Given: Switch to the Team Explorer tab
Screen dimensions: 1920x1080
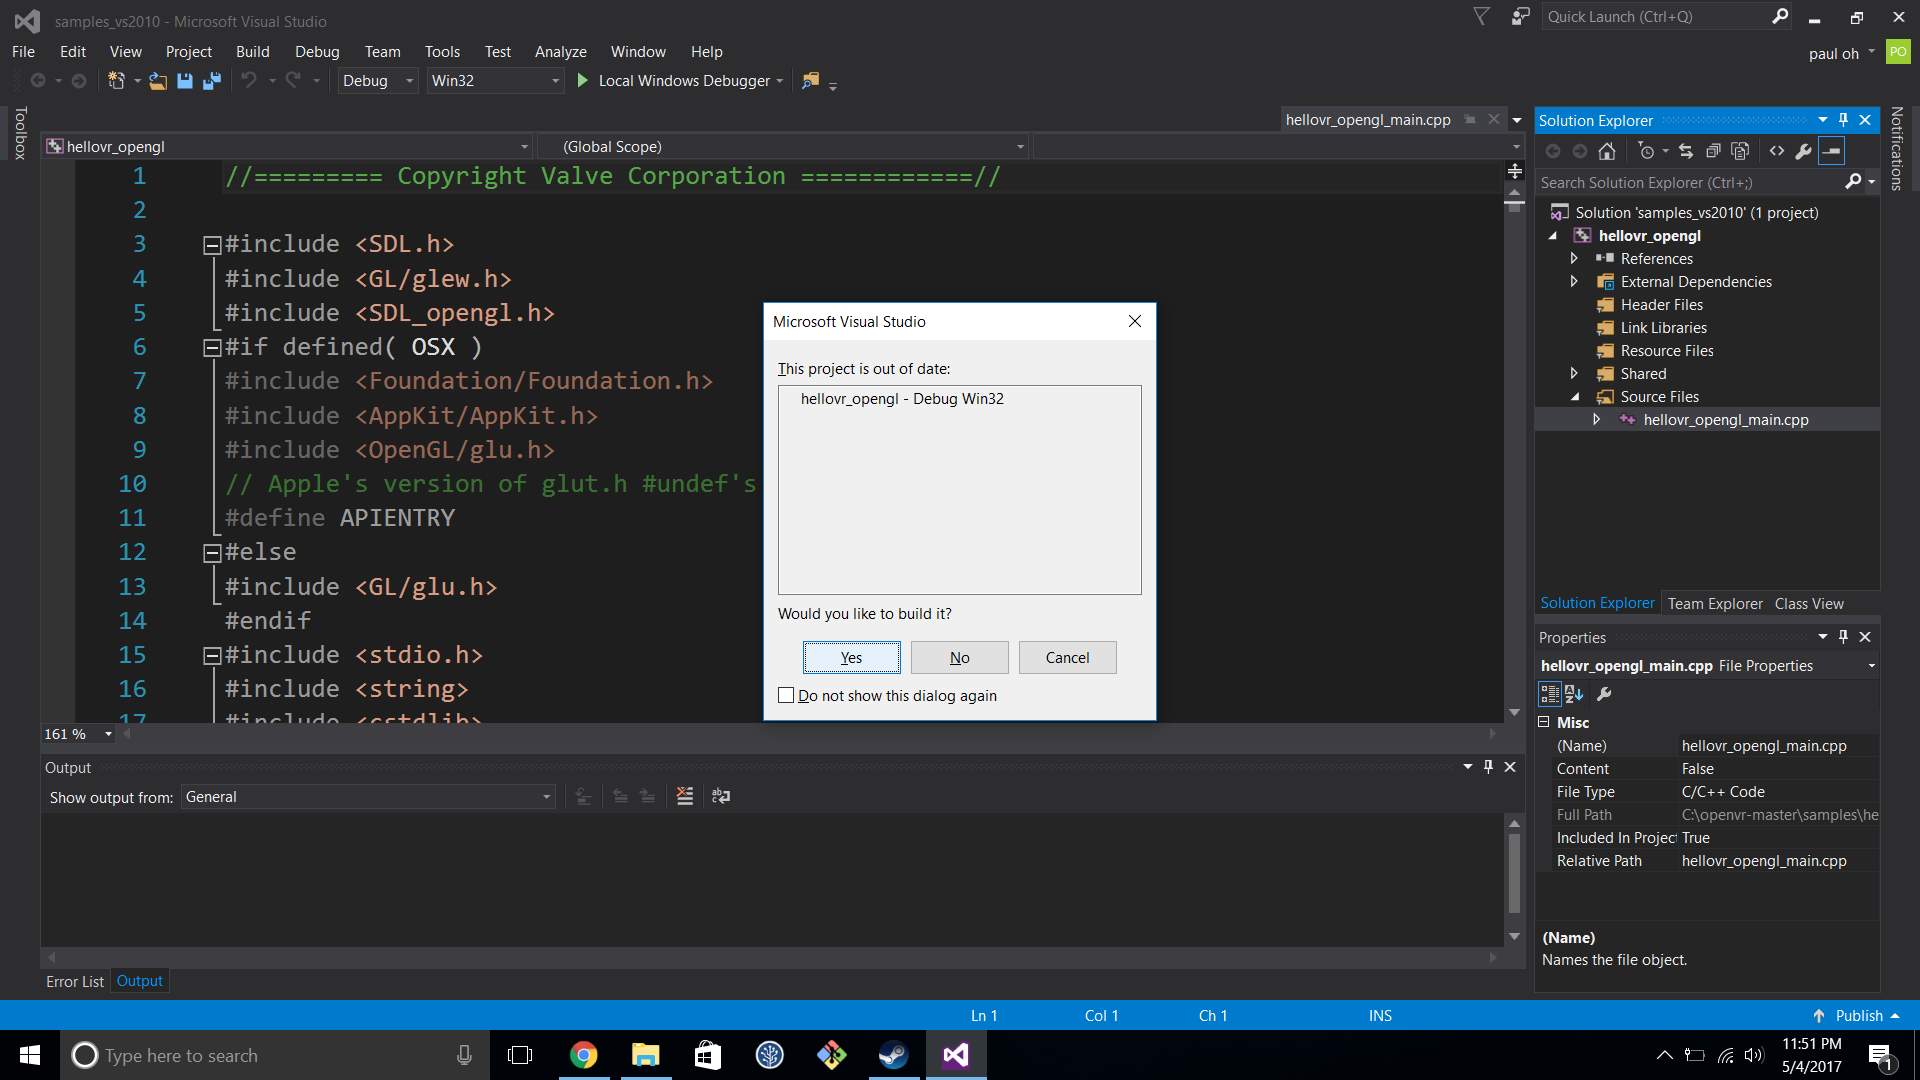Looking at the screenshot, I should [1715, 603].
